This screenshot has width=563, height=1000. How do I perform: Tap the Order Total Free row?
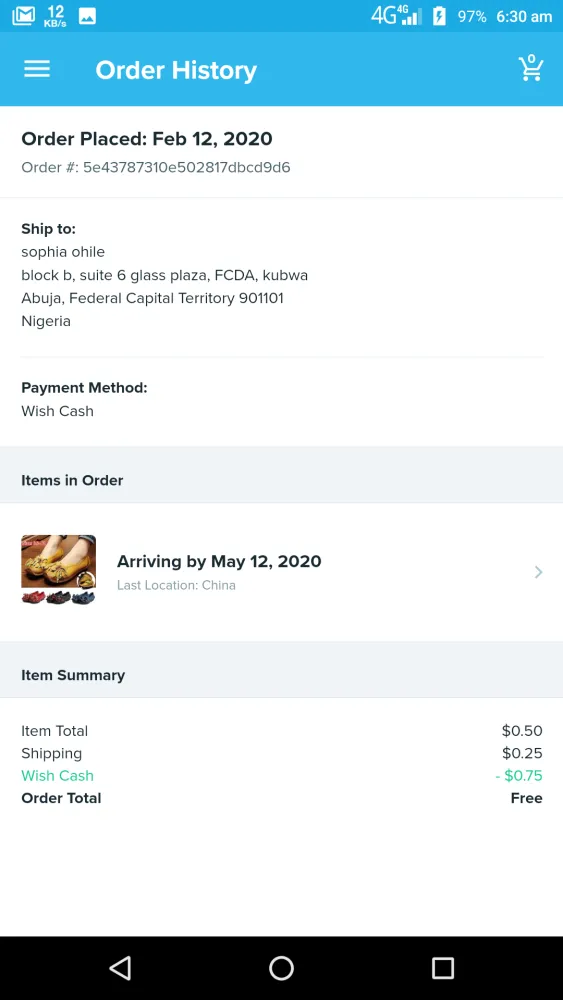[x=281, y=798]
